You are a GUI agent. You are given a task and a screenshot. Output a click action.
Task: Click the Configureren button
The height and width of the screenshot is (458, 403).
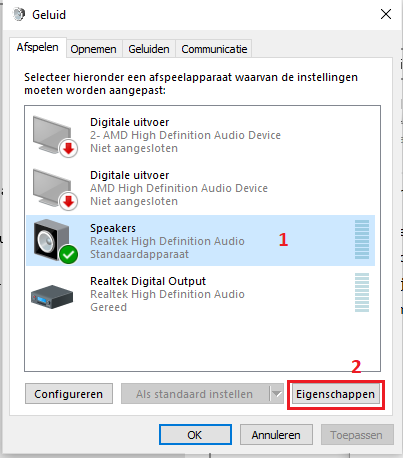(x=69, y=394)
